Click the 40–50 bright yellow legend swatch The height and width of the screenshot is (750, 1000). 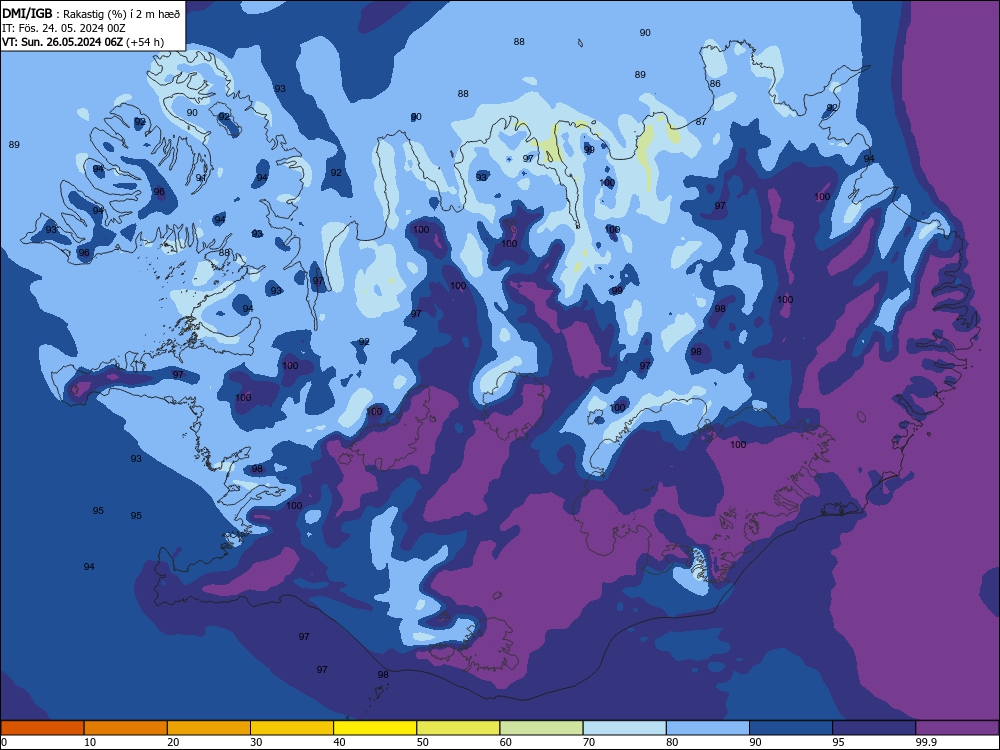tap(375, 728)
